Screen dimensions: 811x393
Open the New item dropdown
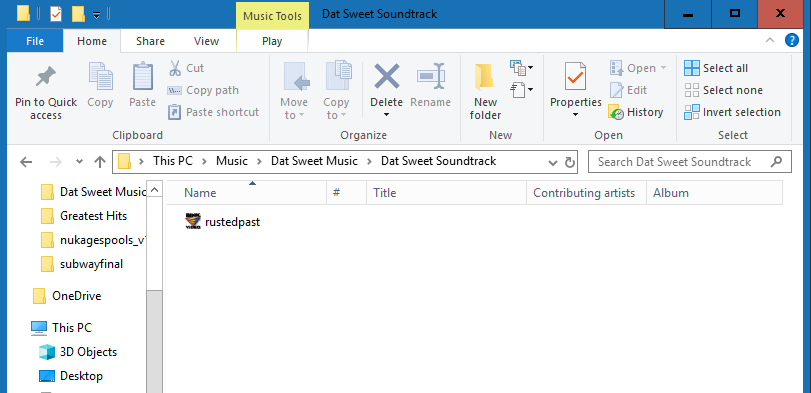click(522, 68)
